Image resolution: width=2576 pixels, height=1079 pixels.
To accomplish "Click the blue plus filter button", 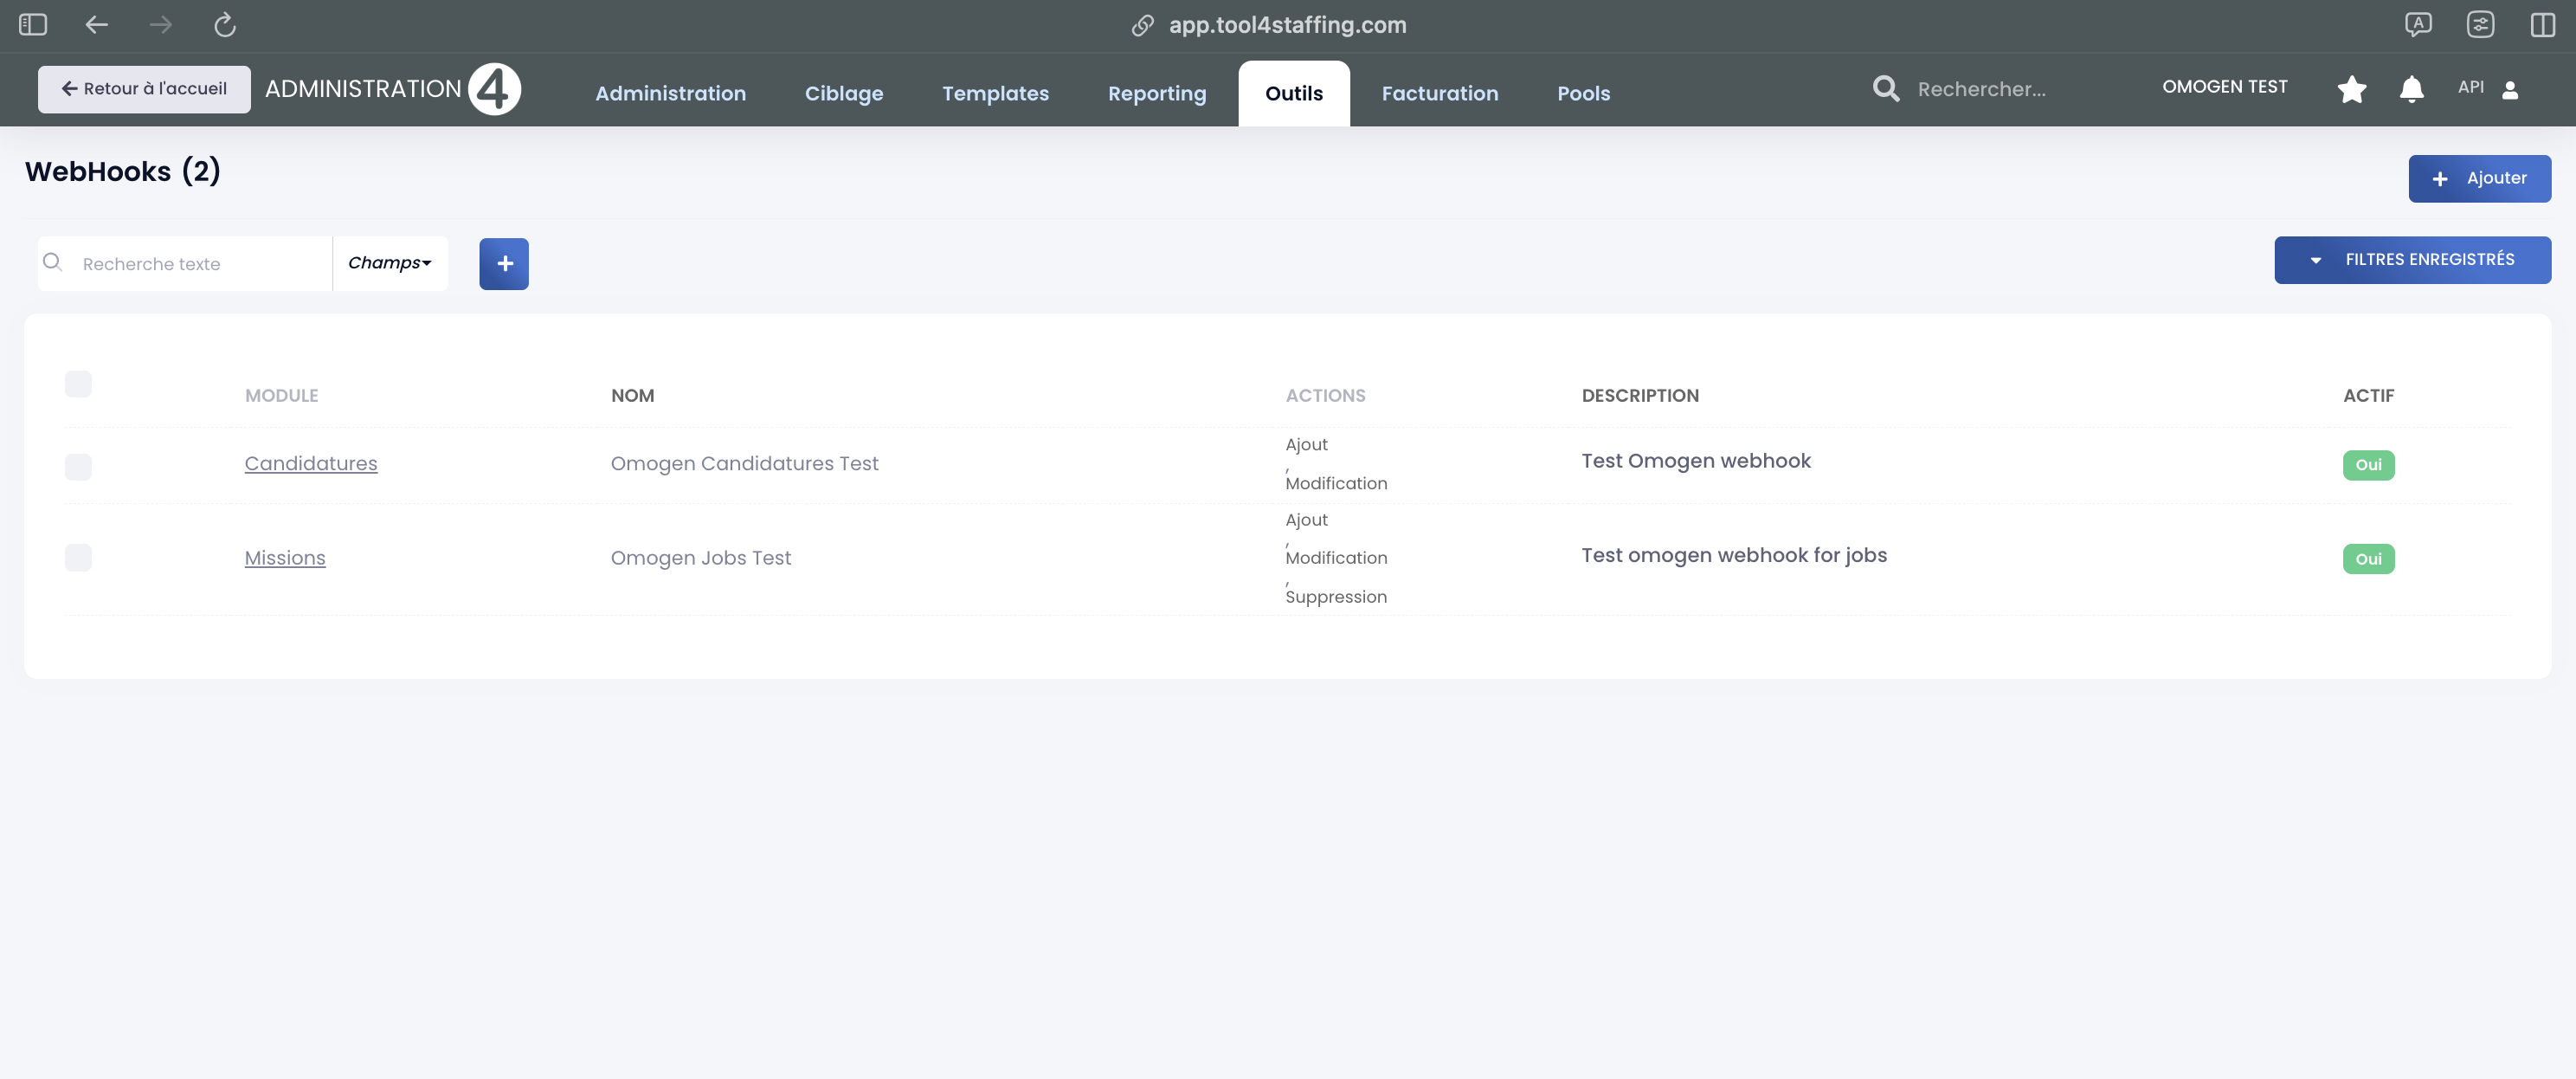I will tap(504, 264).
